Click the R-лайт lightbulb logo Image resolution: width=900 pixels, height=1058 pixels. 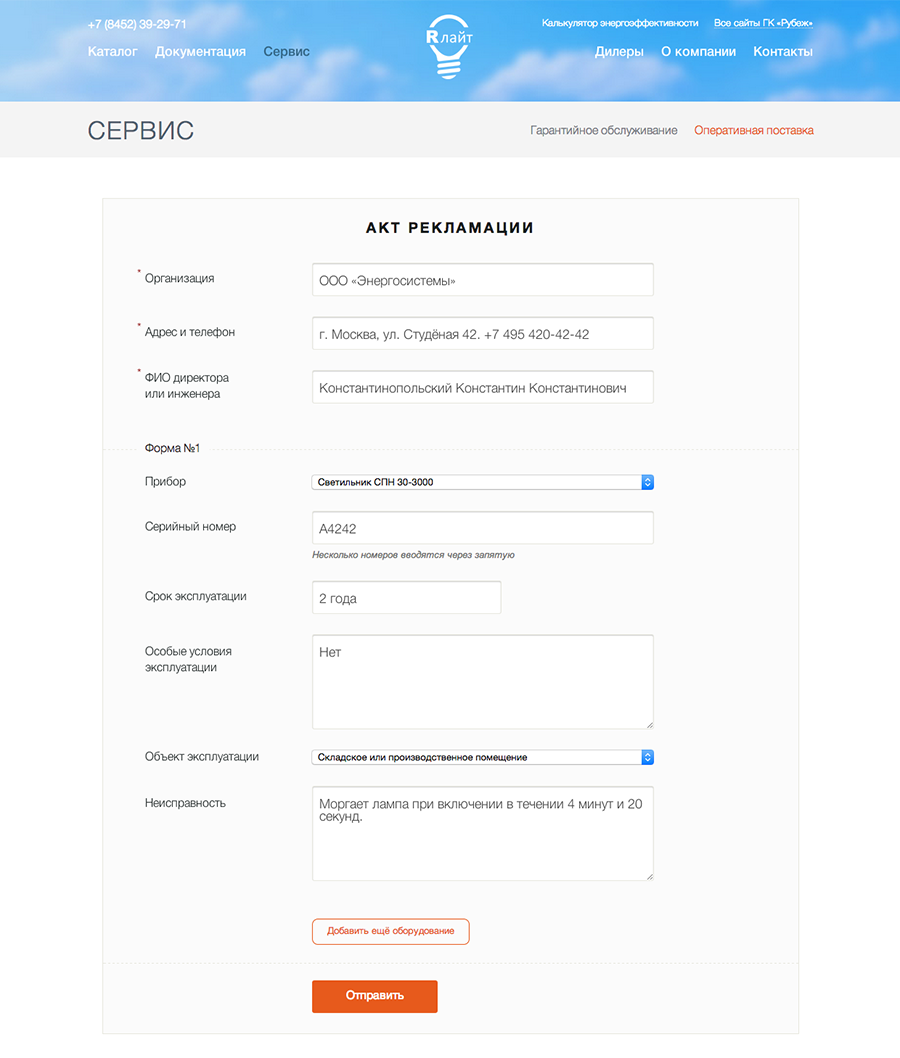click(x=449, y=46)
